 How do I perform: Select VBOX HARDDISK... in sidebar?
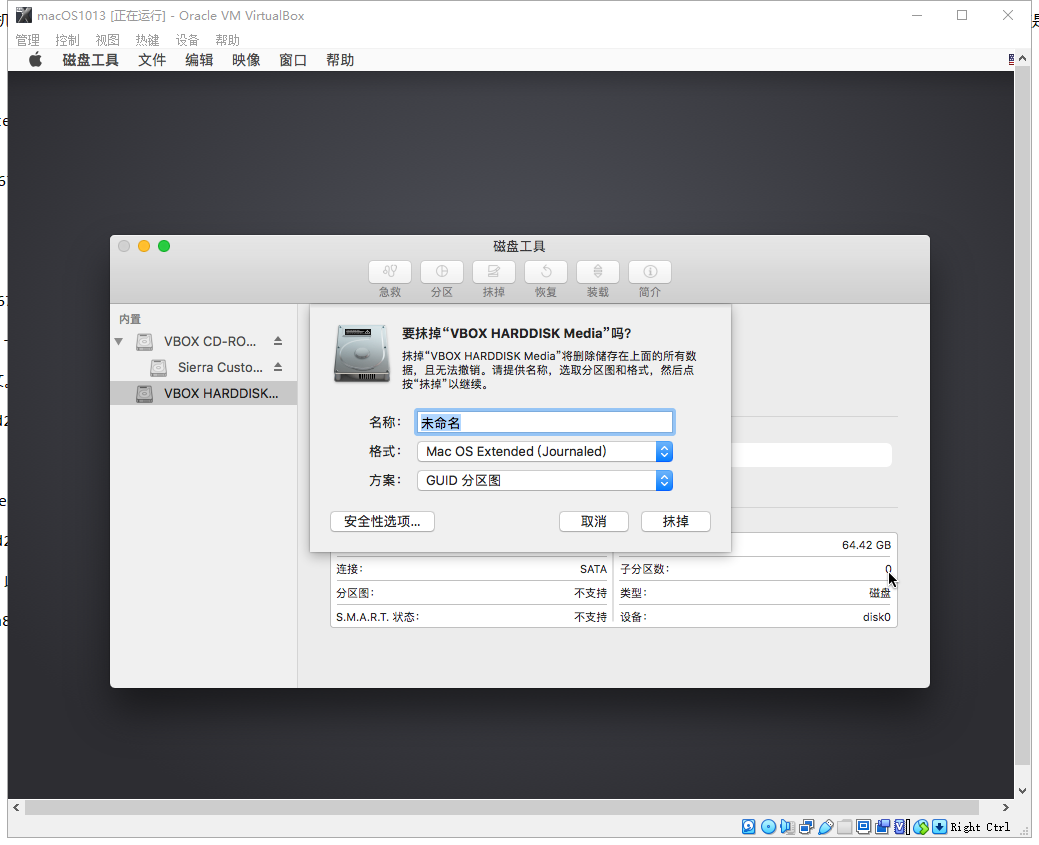coord(203,393)
